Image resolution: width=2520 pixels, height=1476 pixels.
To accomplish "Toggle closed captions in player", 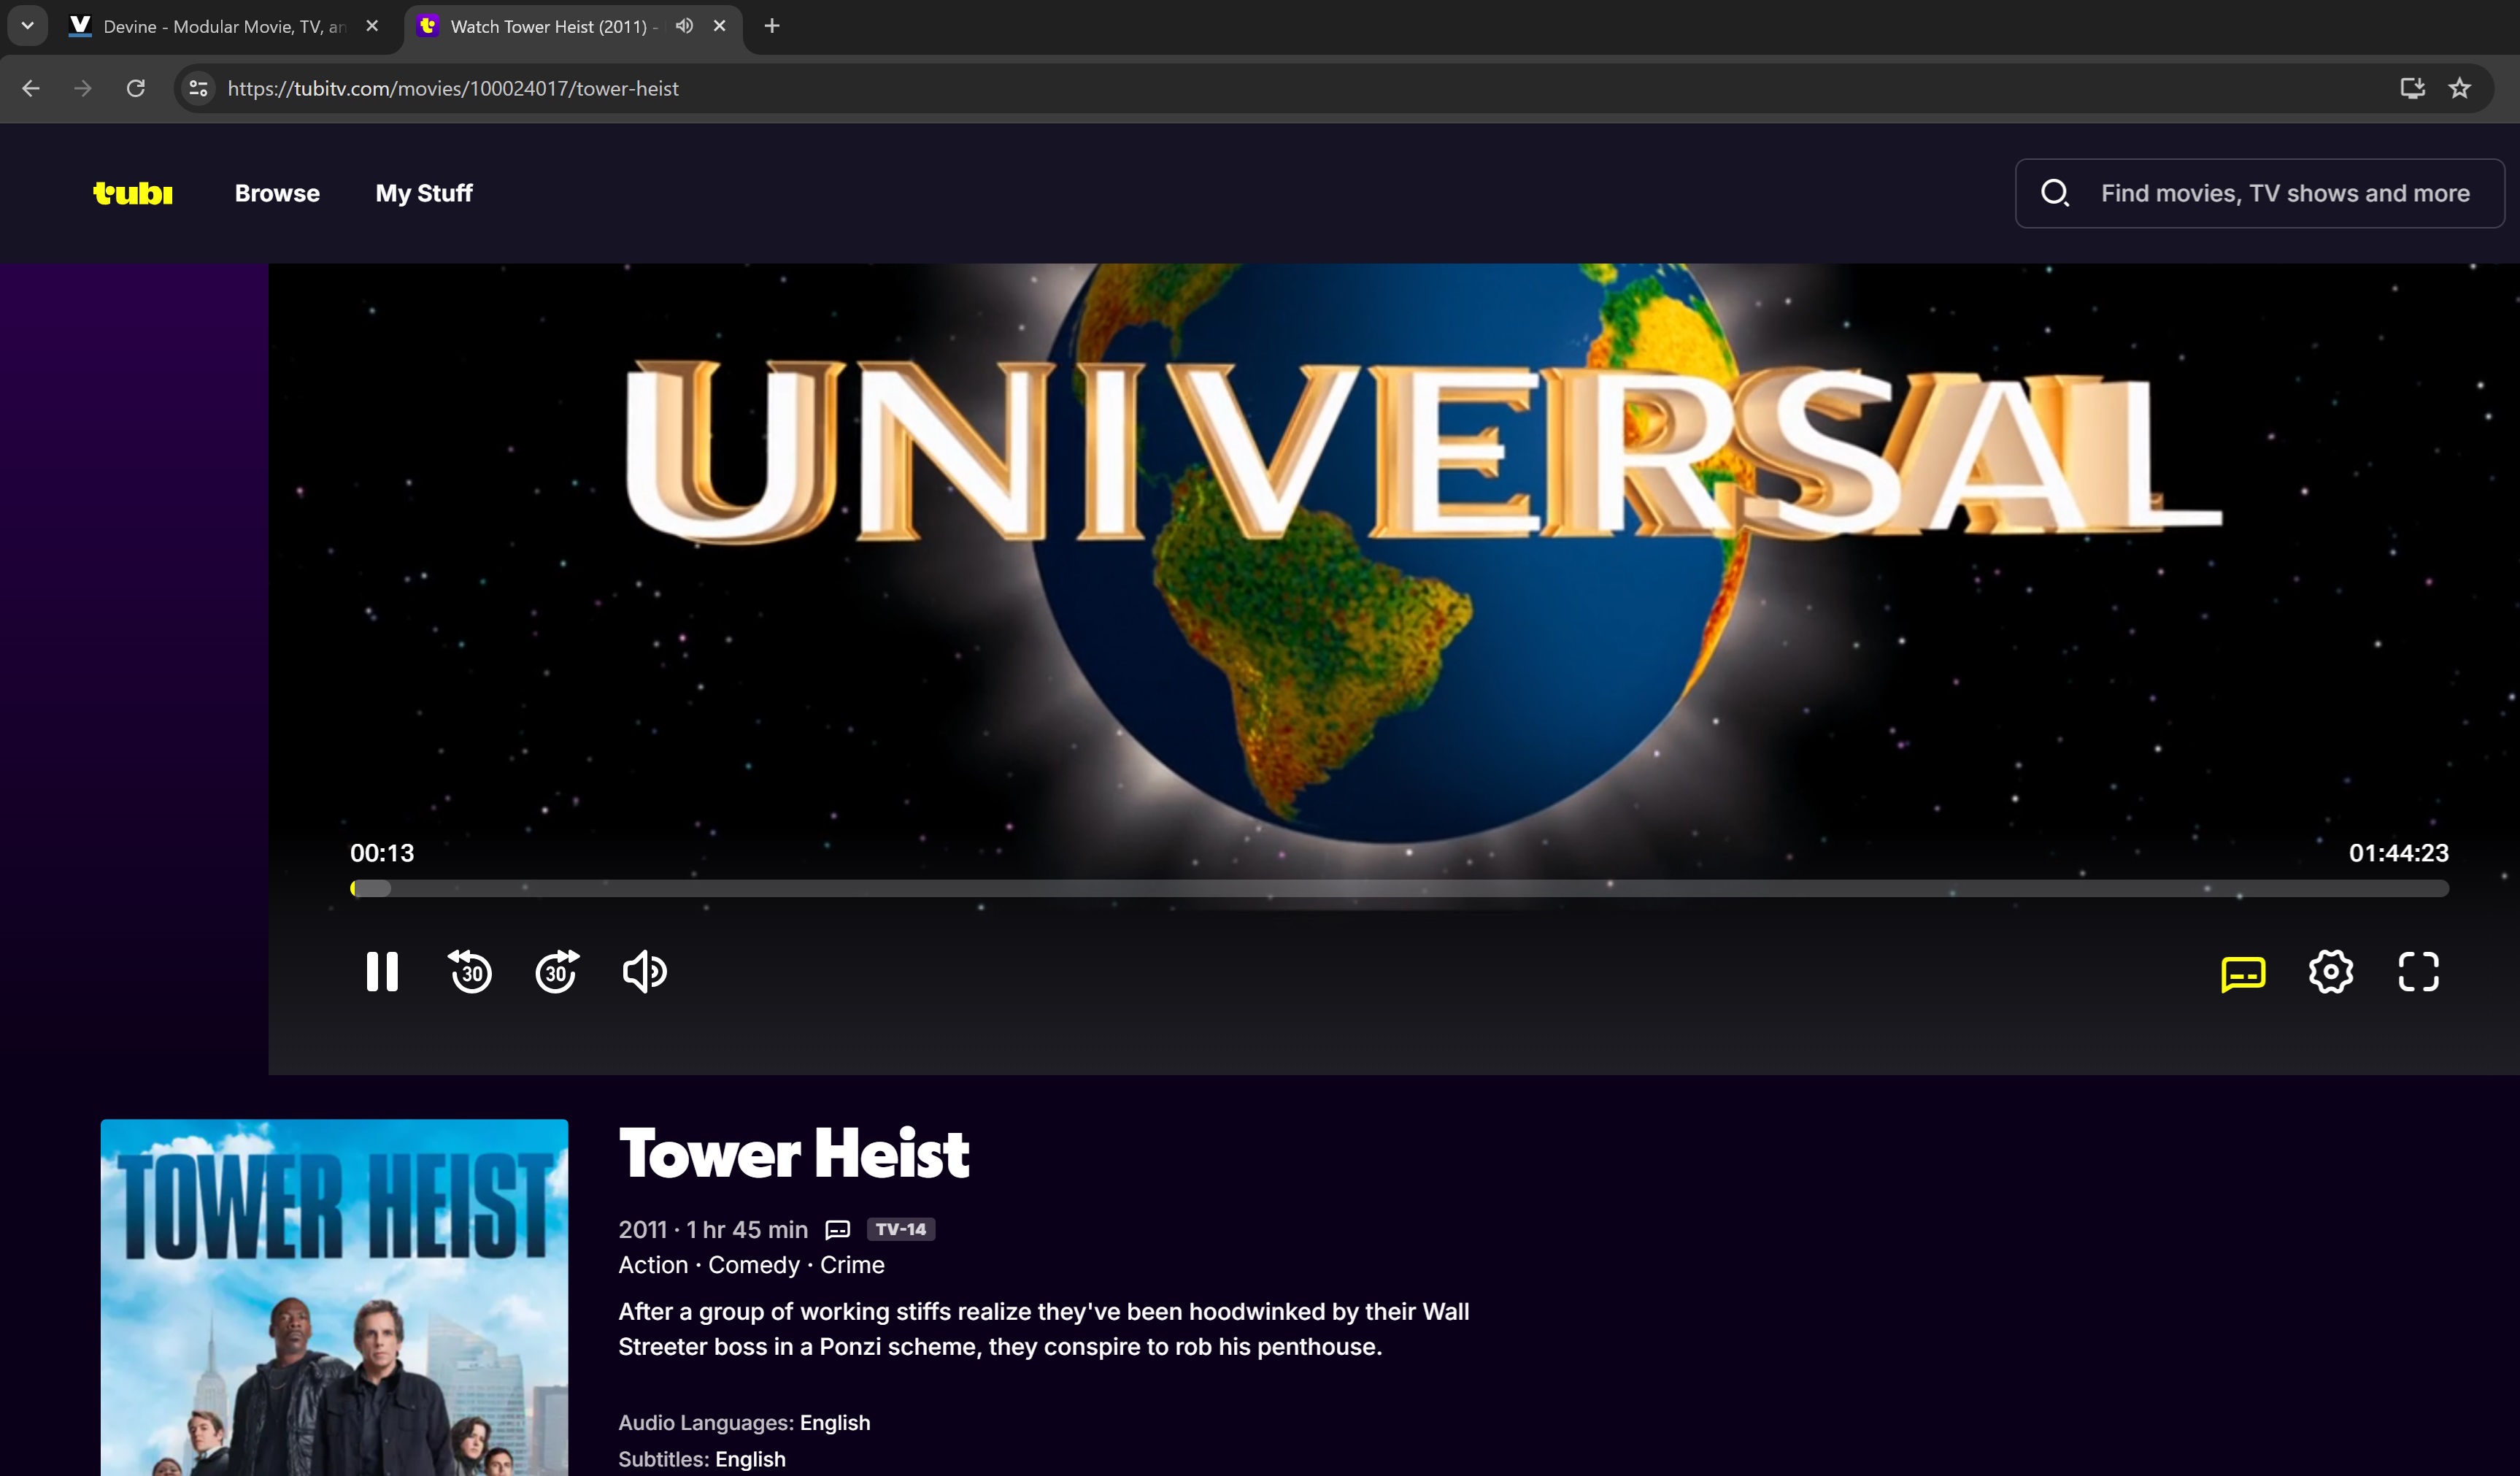I will (2243, 973).
